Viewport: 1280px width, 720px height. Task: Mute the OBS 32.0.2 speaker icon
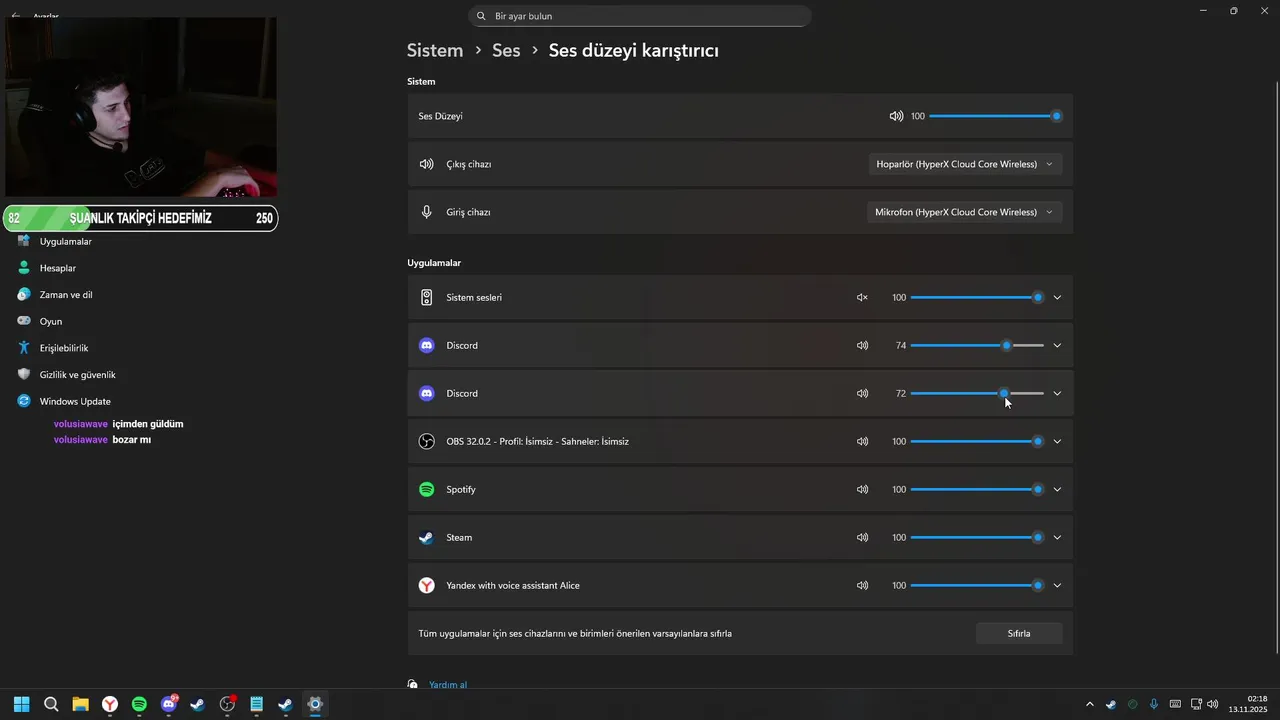click(862, 442)
